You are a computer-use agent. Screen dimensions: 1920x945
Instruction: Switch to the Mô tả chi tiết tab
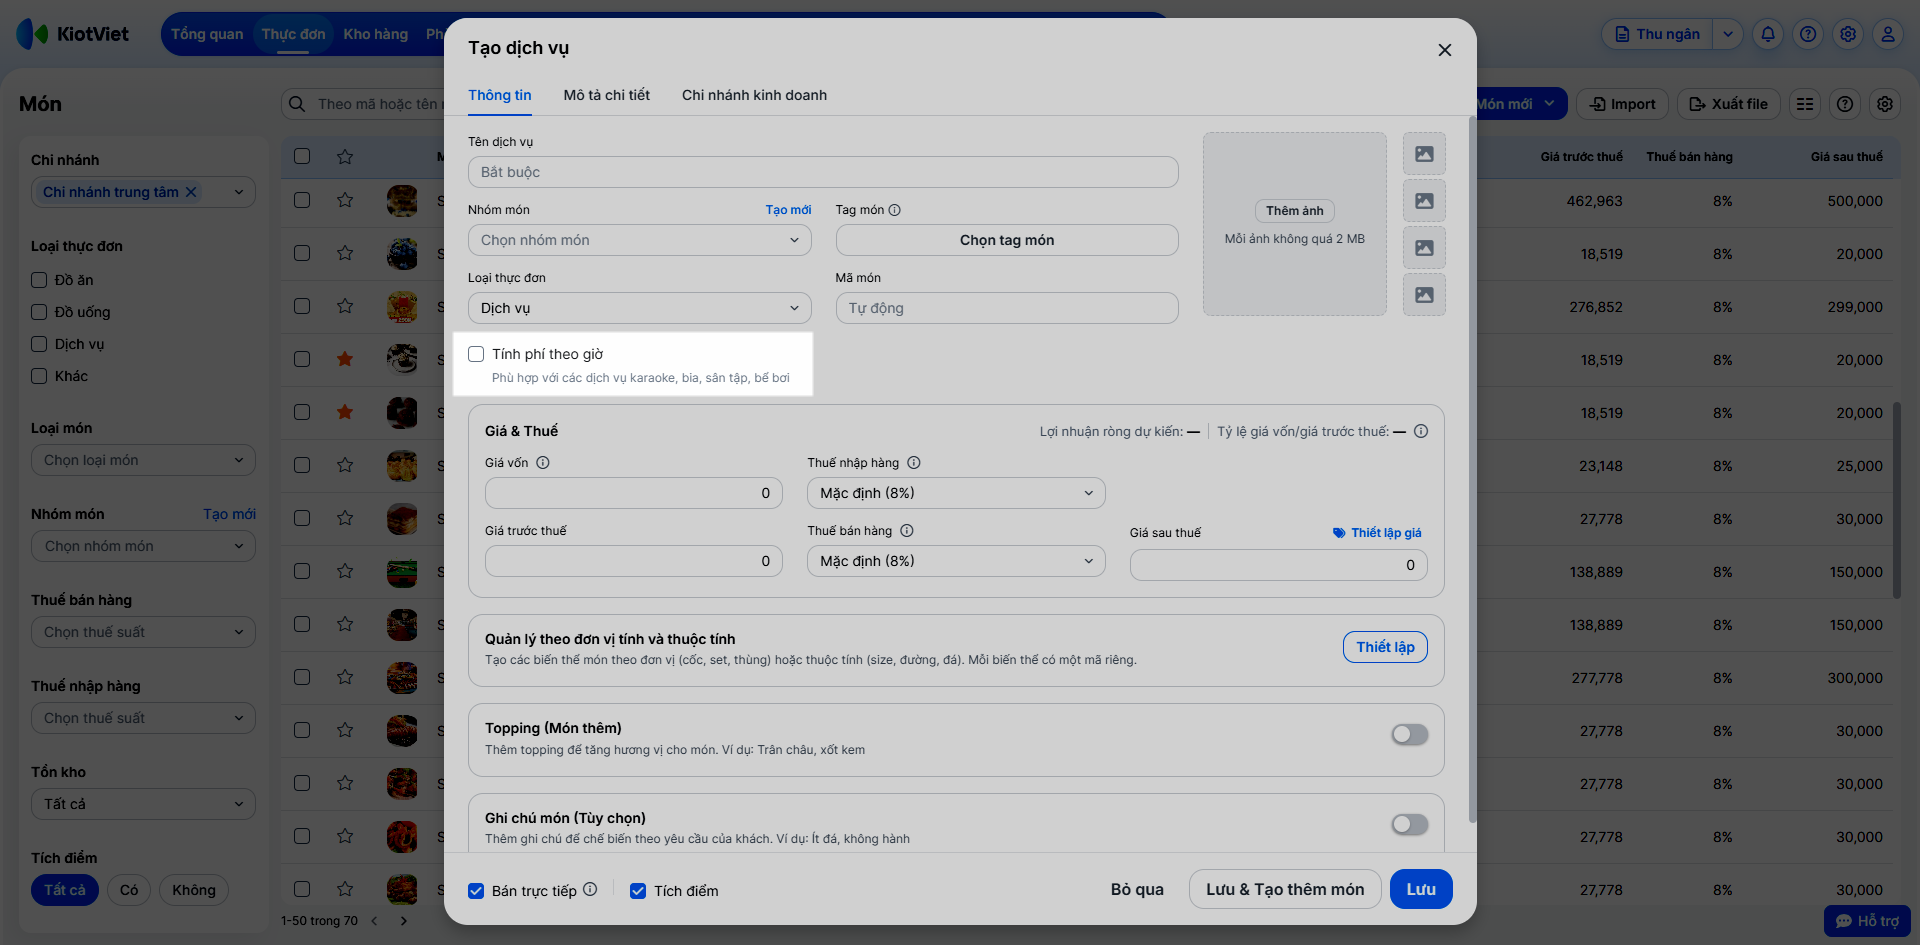[x=606, y=95]
